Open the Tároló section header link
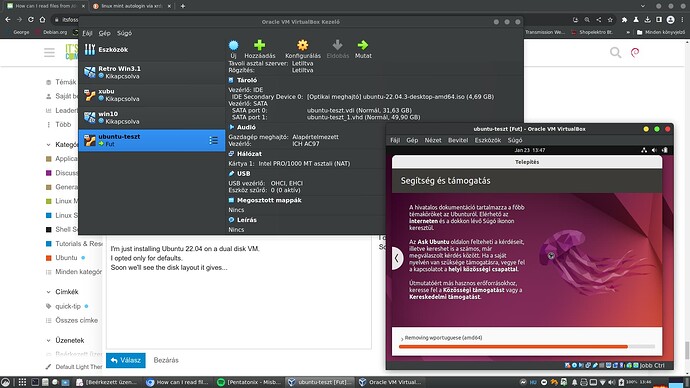690x388 pixels. [x=247, y=80]
